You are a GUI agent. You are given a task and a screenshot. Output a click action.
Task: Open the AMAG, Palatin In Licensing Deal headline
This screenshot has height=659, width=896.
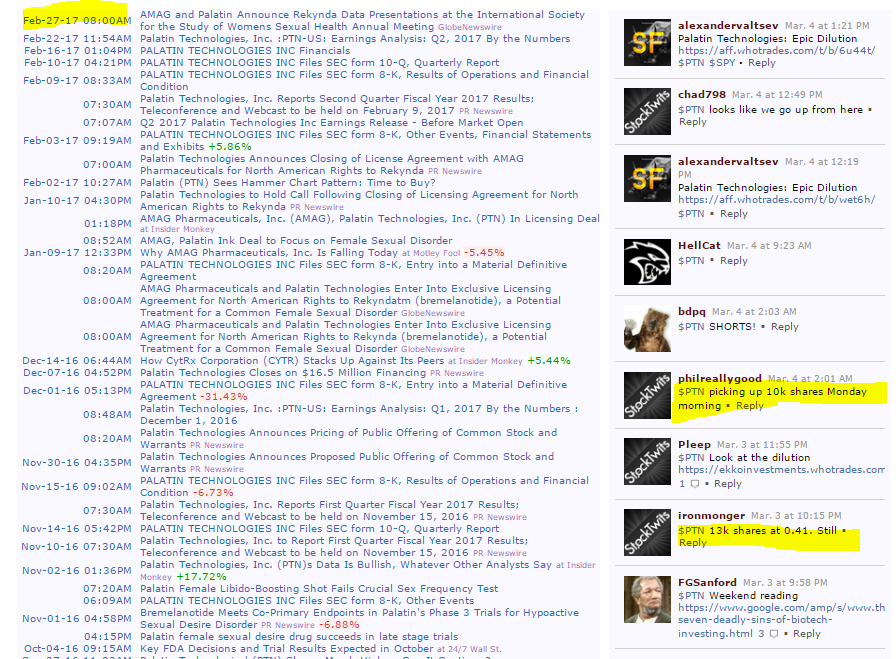click(370, 219)
